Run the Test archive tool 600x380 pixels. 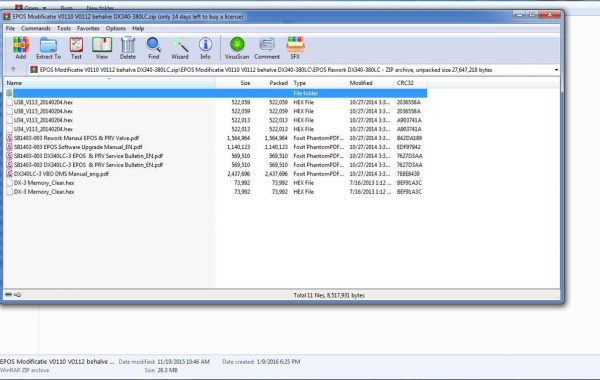point(76,45)
